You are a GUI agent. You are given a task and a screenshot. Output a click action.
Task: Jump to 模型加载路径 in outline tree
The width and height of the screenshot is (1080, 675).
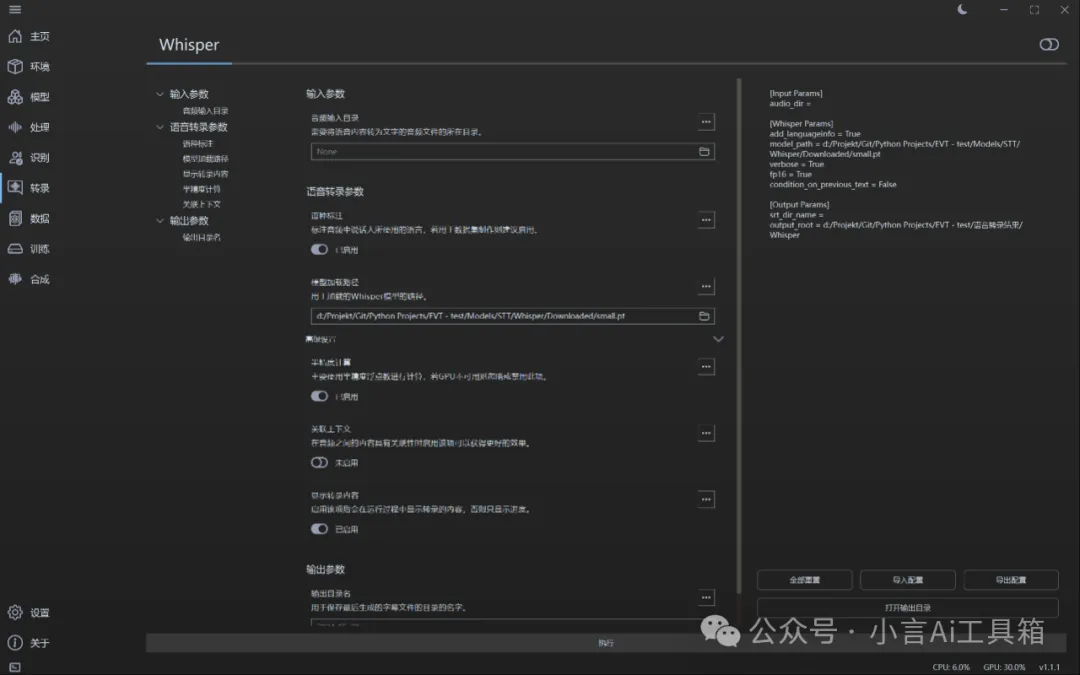click(x=205, y=159)
